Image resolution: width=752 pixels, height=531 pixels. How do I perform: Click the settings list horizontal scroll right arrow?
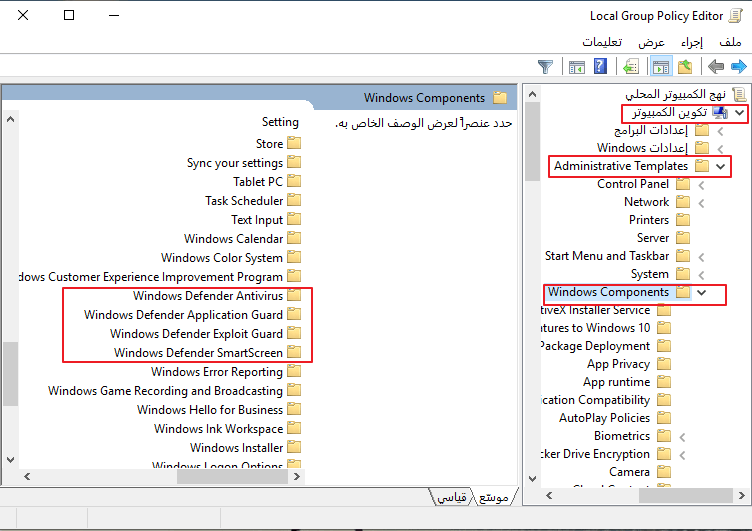tap(296, 476)
